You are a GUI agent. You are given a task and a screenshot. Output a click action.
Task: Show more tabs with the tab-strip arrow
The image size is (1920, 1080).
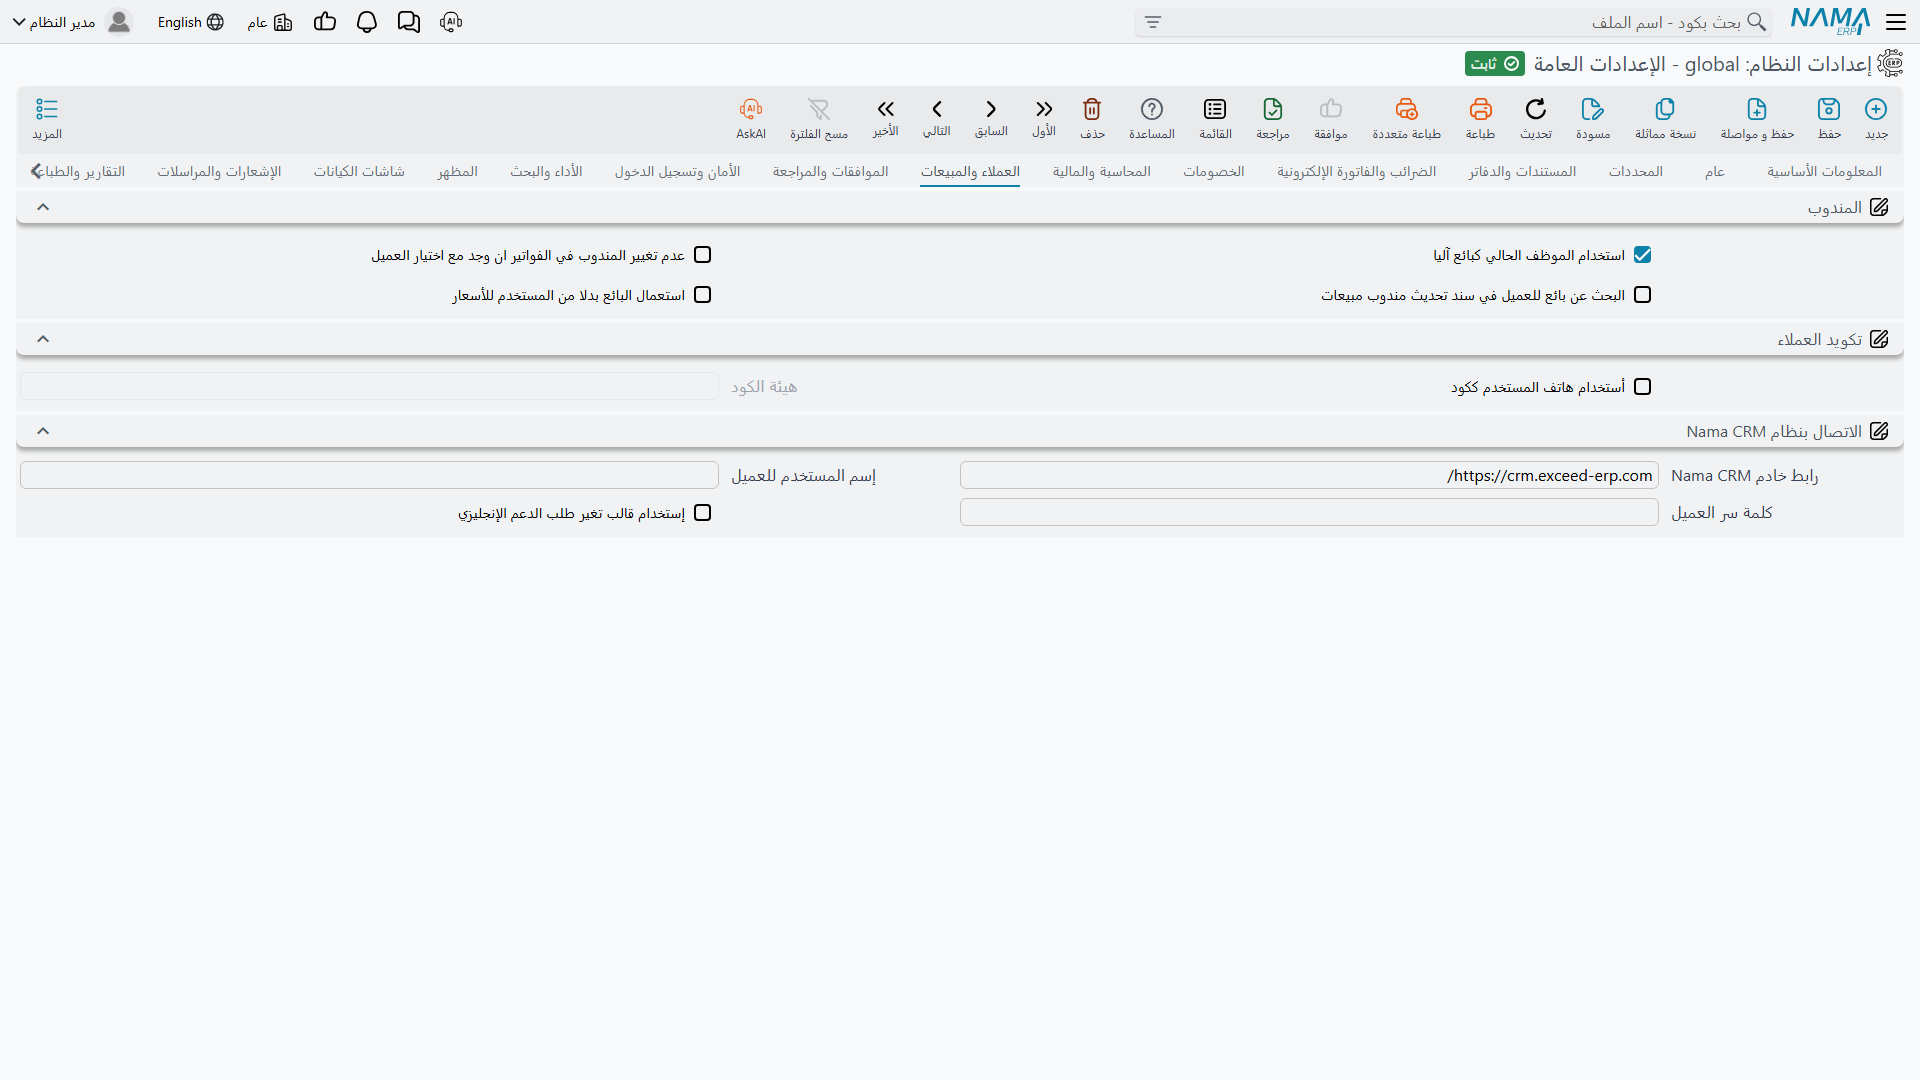36,171
